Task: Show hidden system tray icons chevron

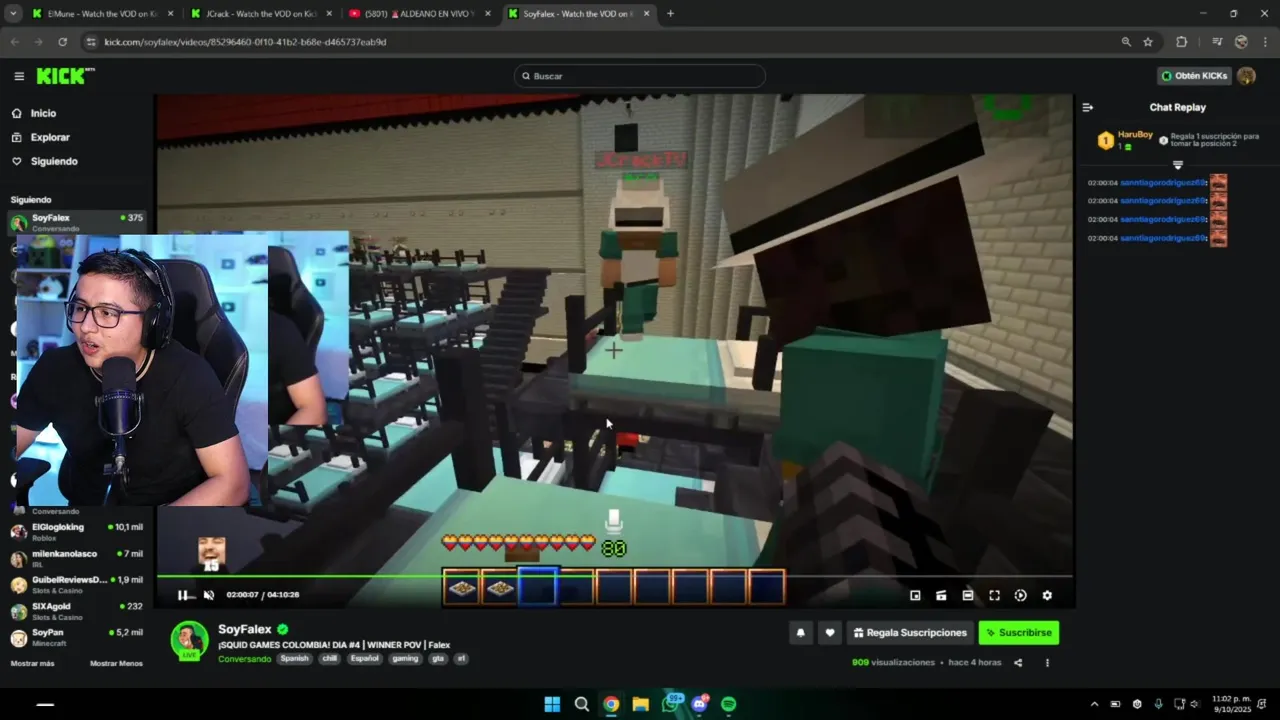Action: pyautogui.click(x=1094, y=704)
